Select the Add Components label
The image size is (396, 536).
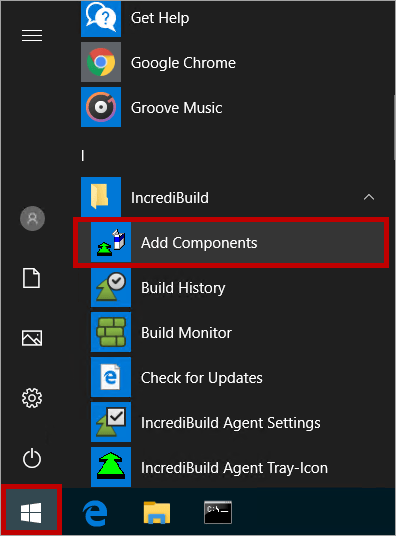[199, 243]
